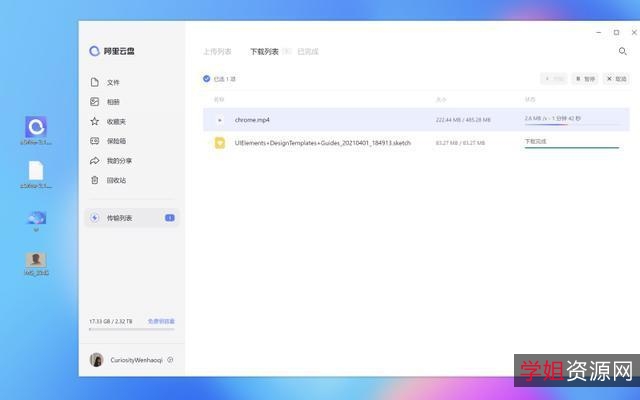Screen dimensions: 640x400
Task: Click the 222.44 MB / 485.28 MB size
Action: (x=463, y=120)
